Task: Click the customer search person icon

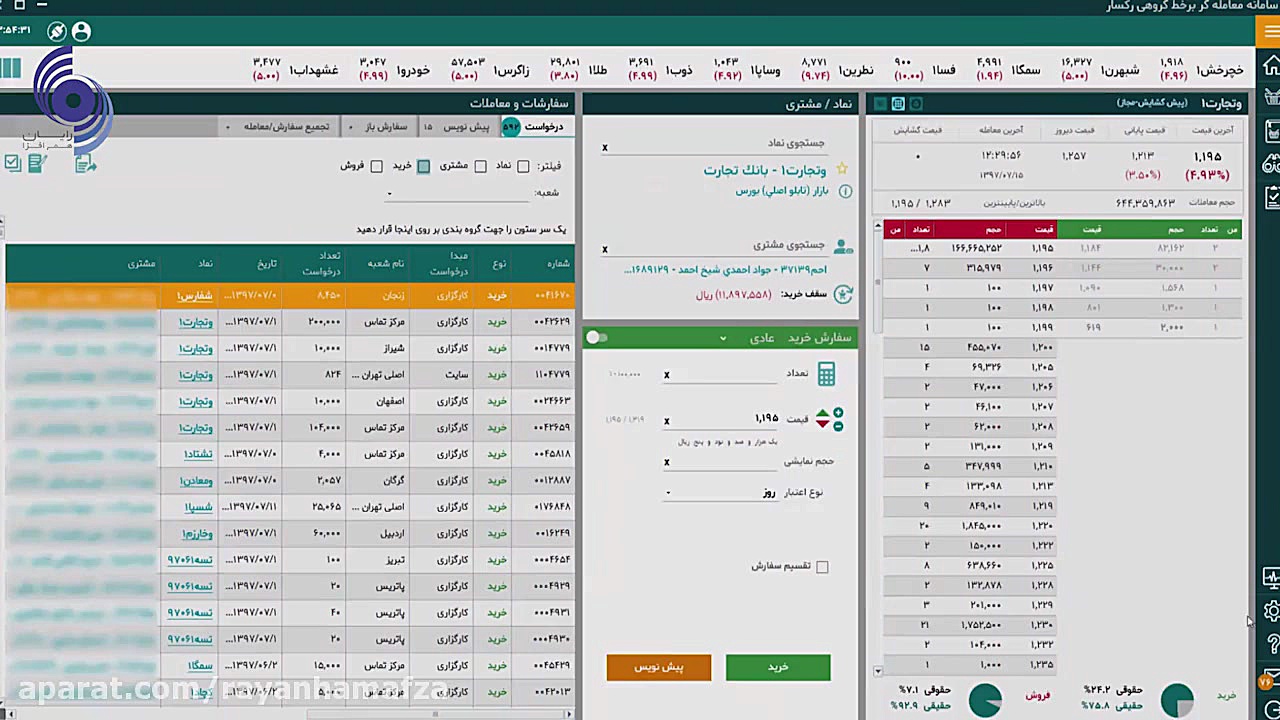Action: (x=843, y=246)
